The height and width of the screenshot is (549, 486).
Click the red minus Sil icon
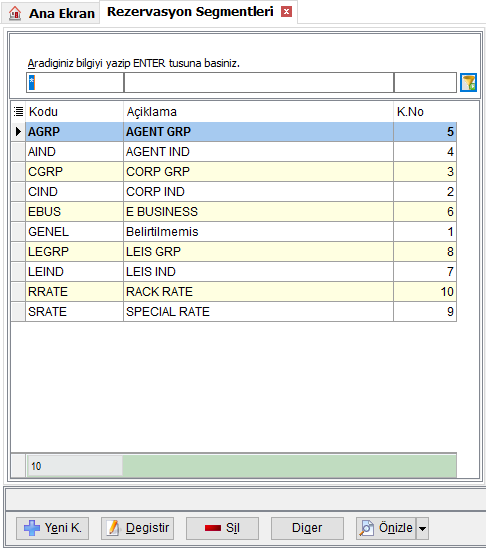click(213, 528)
